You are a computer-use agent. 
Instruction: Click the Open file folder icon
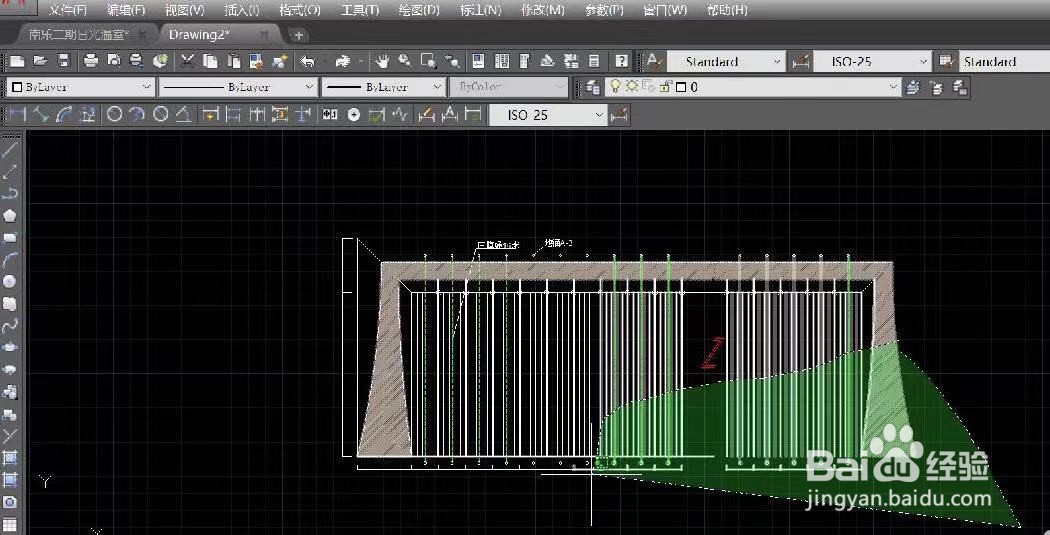(x=40, y=62)
